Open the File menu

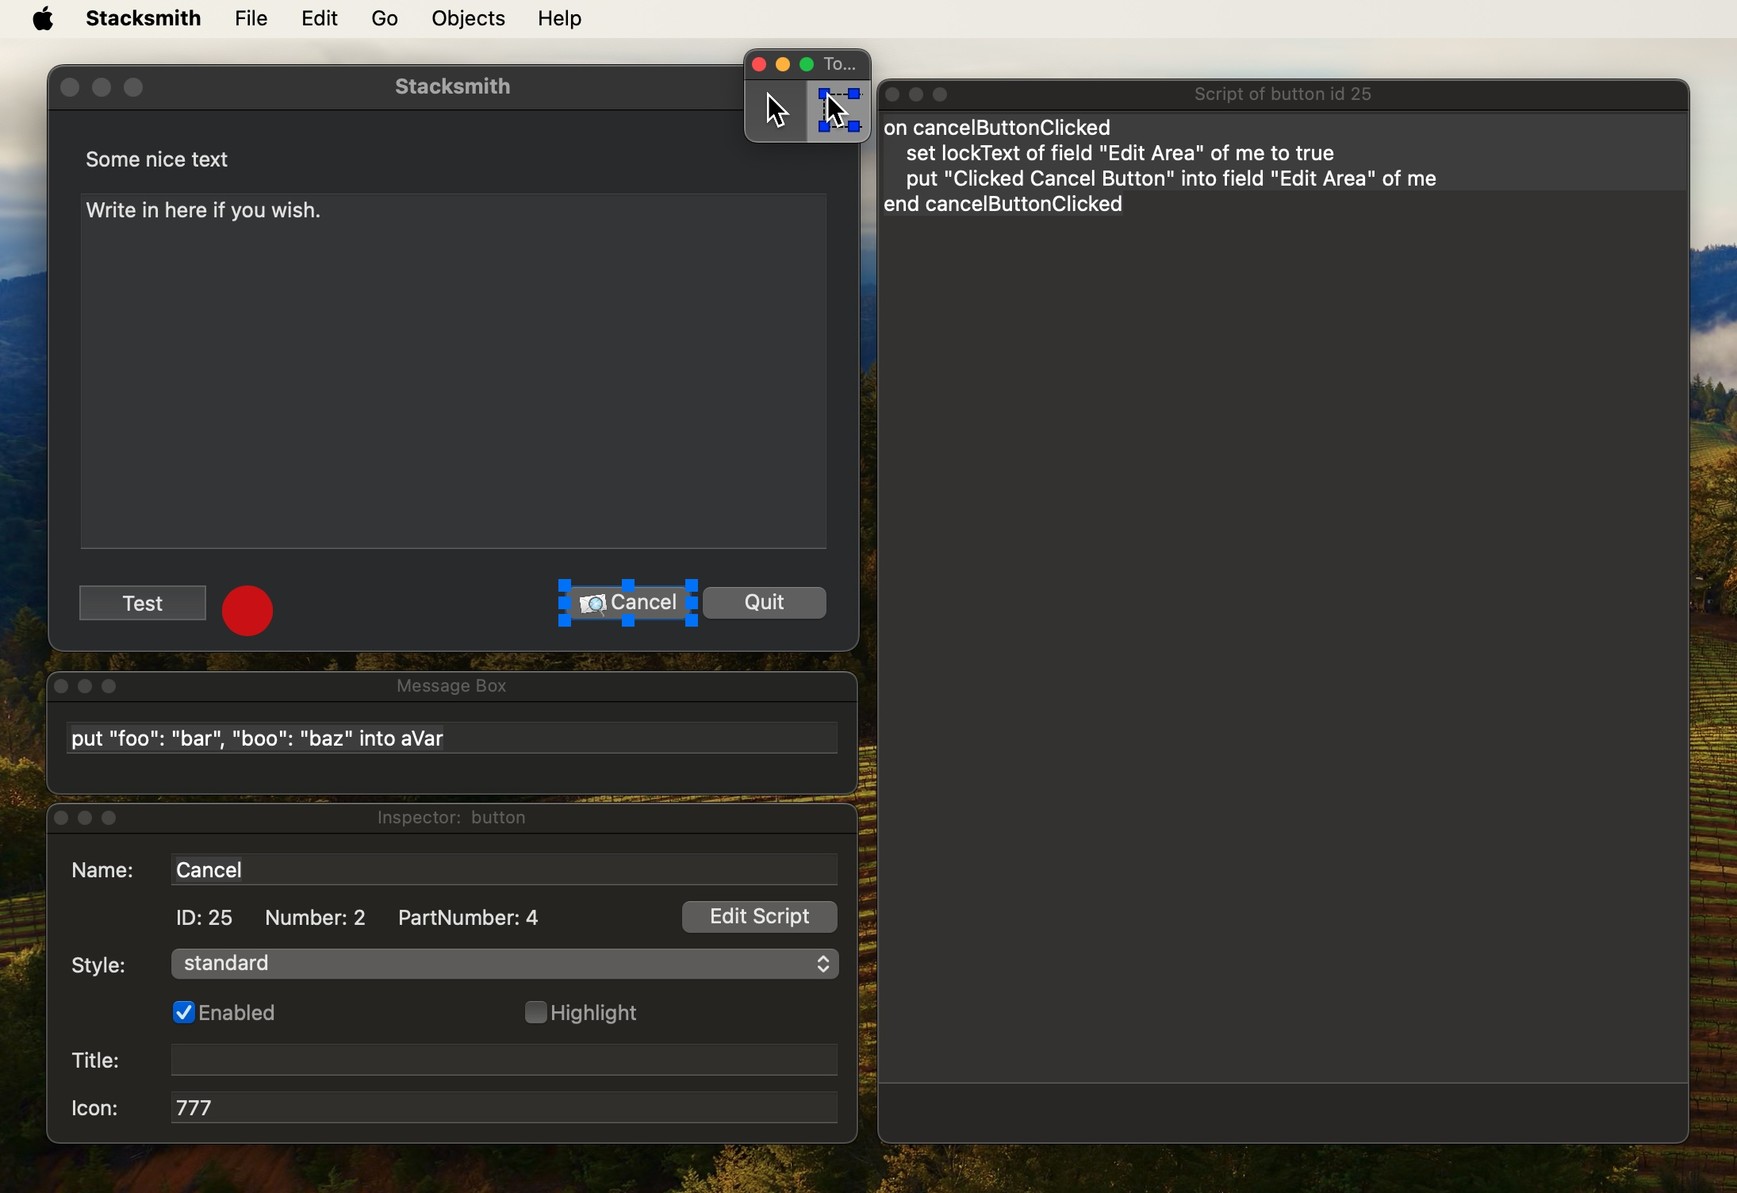(x=251, y=18)
